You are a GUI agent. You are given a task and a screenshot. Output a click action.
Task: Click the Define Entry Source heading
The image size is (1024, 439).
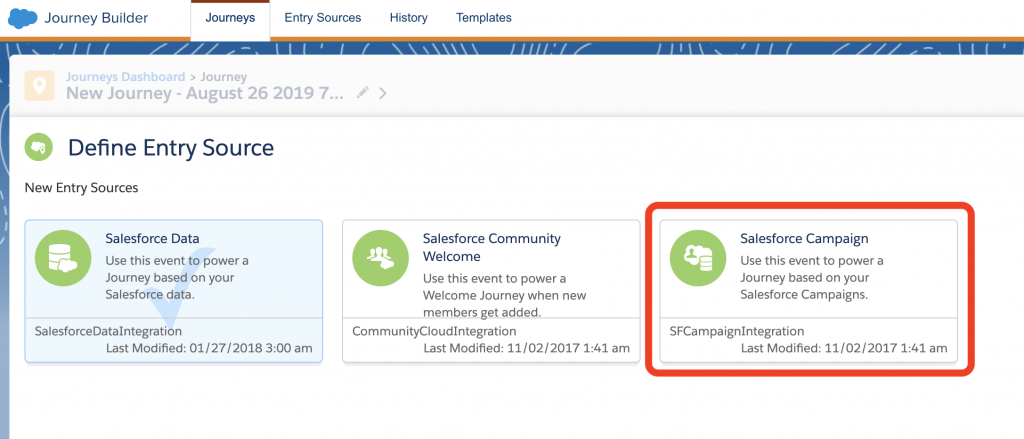coord(171,148)
